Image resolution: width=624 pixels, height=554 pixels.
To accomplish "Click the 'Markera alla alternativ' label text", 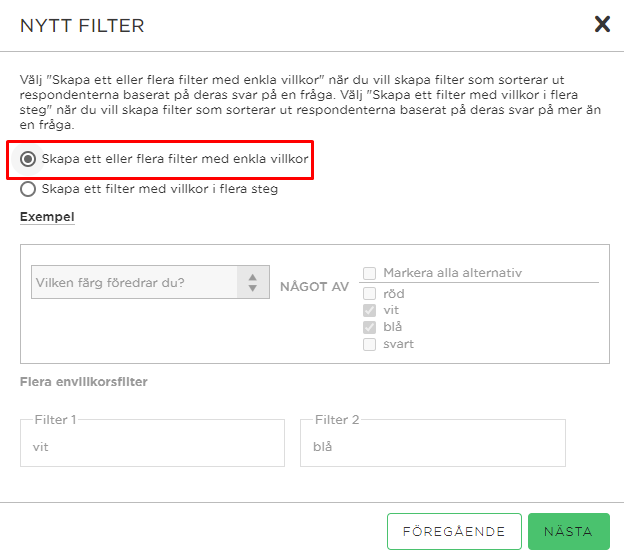I will tap(452, 273).
